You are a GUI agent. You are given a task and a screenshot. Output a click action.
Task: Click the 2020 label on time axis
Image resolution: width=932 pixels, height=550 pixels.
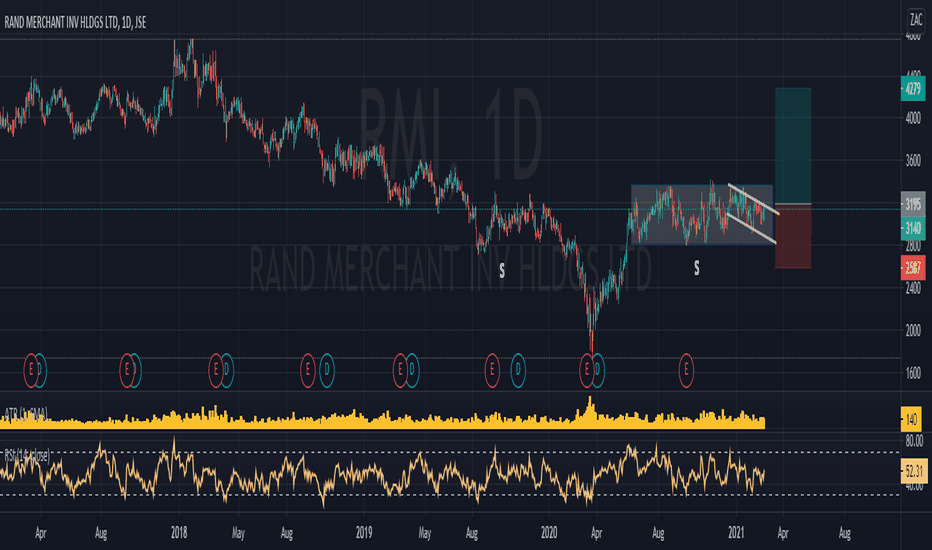coord(549,533)
